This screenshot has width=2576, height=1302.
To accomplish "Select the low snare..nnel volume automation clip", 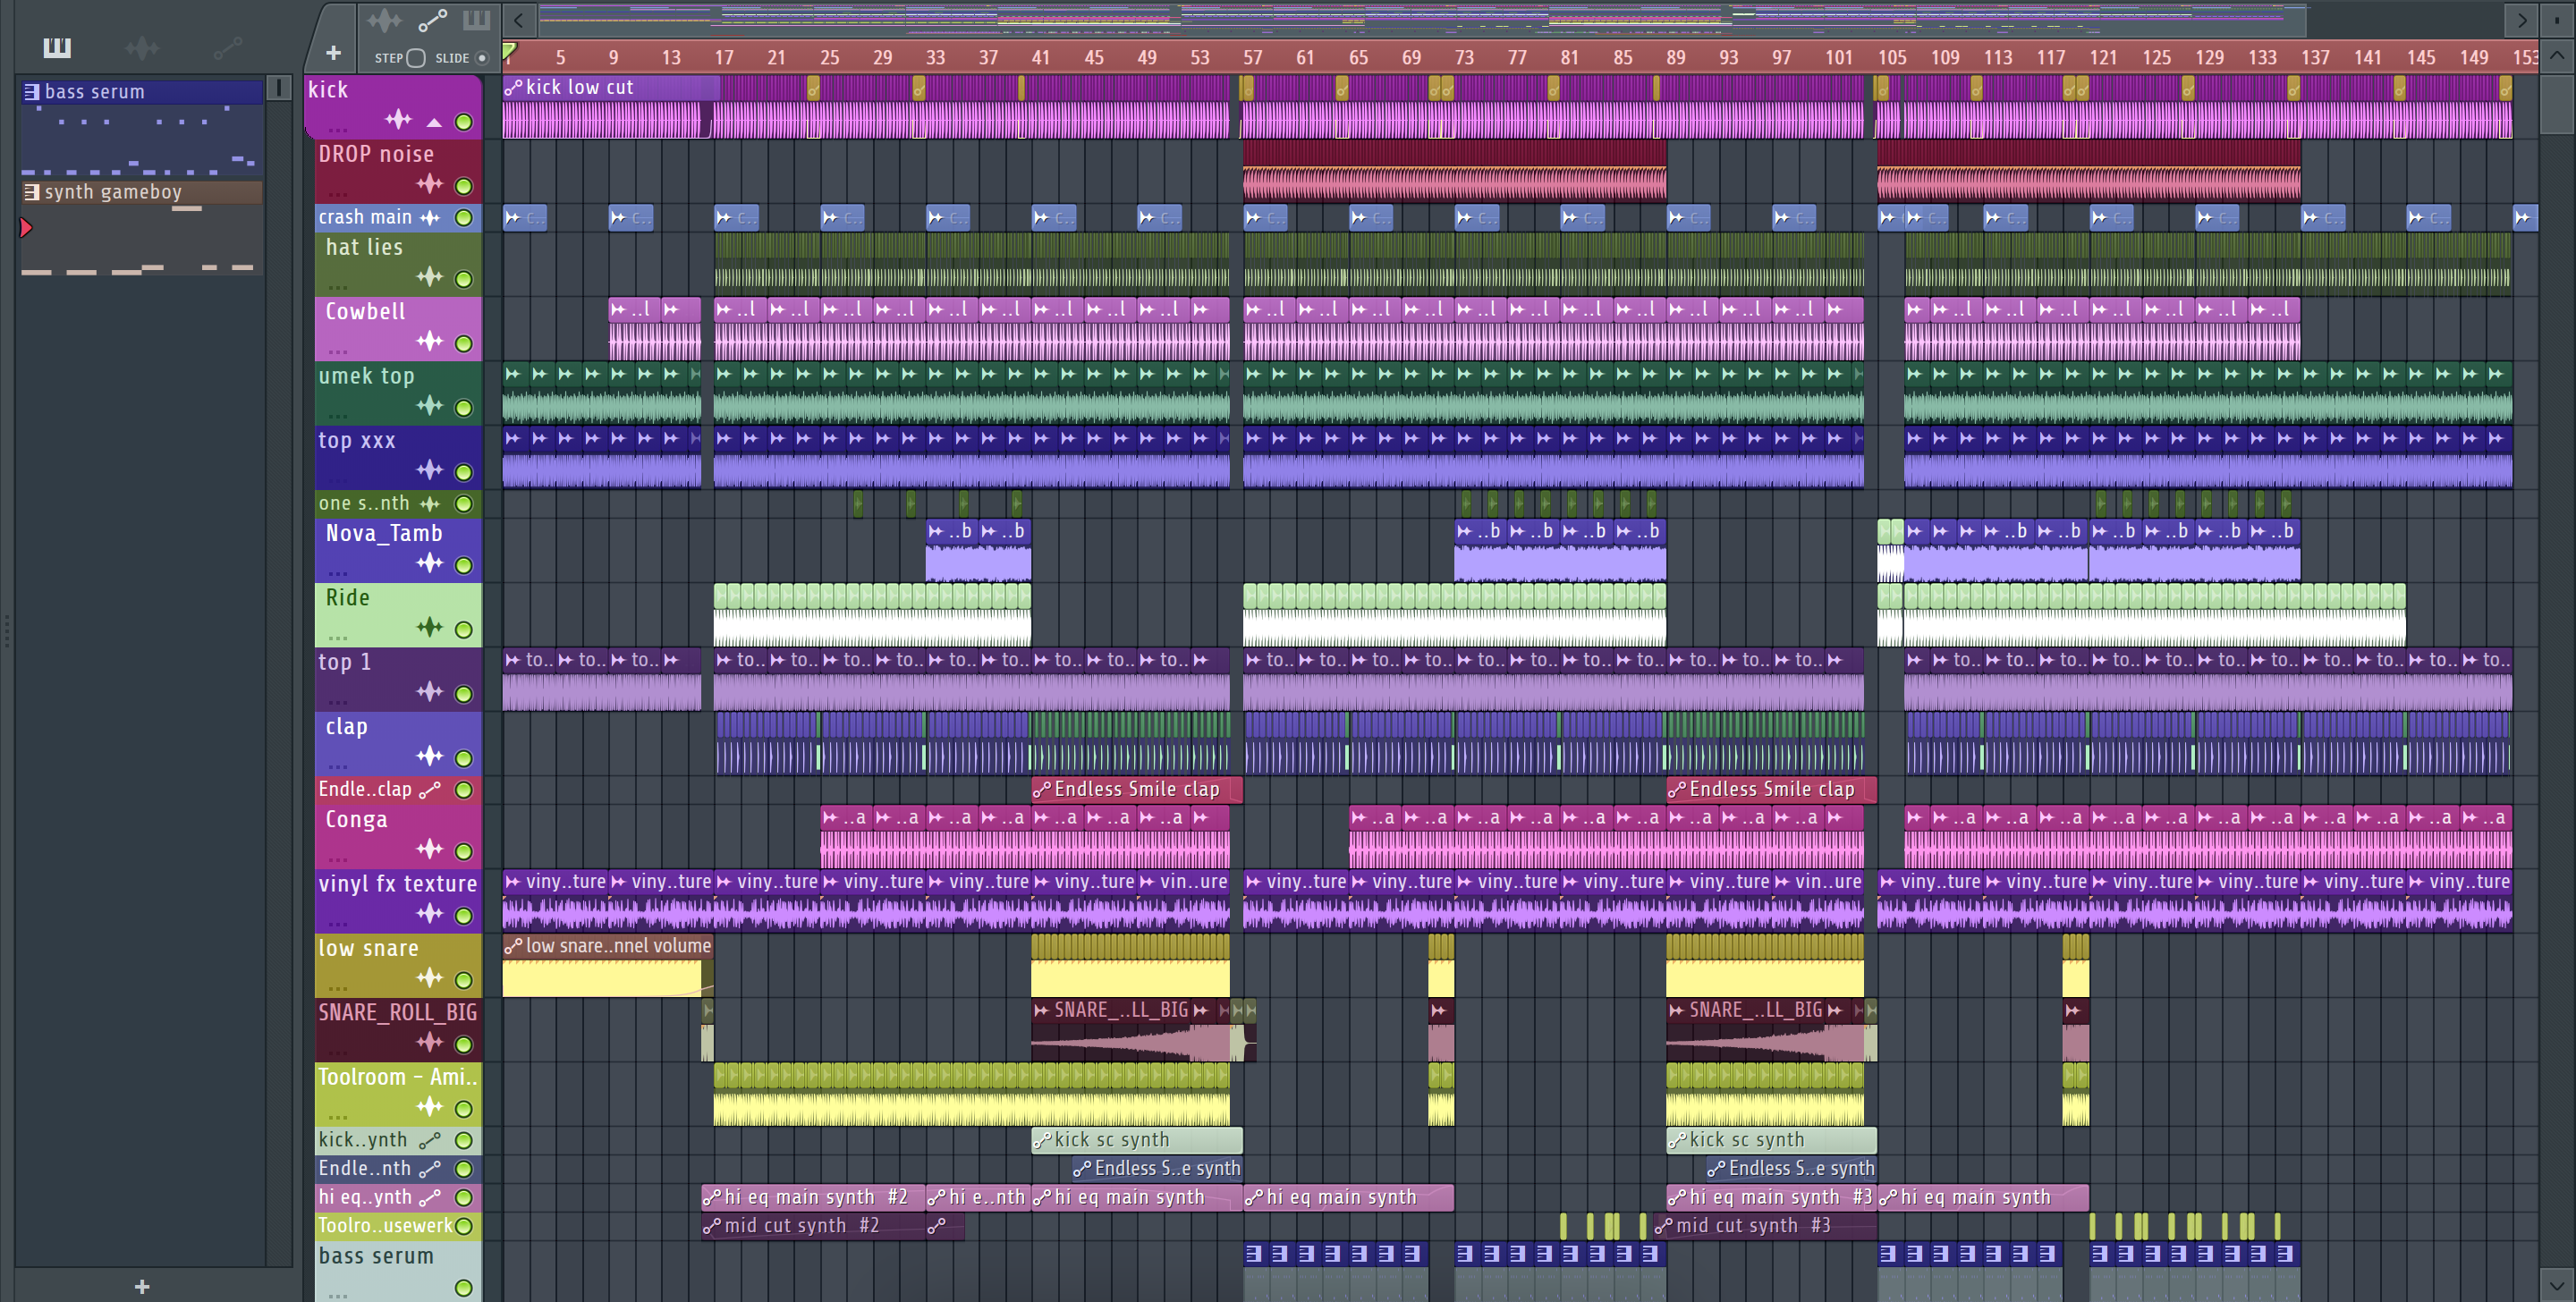I will [608, 946].
